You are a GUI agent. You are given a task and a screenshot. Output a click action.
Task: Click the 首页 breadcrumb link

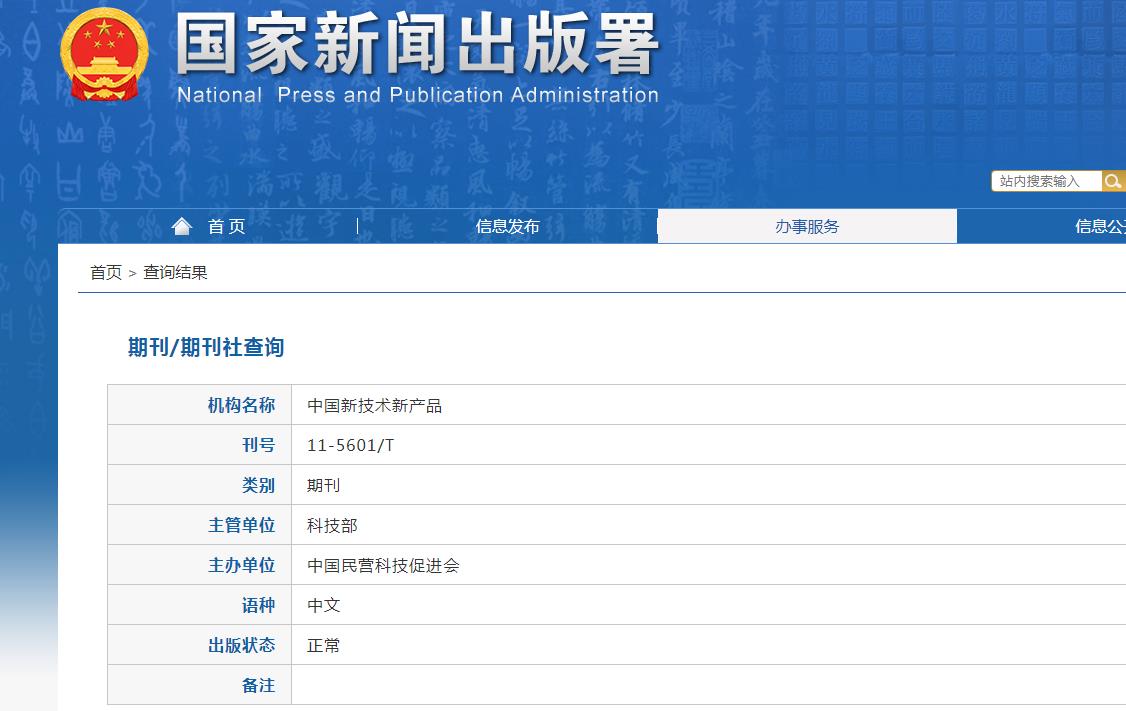(104, 272)
